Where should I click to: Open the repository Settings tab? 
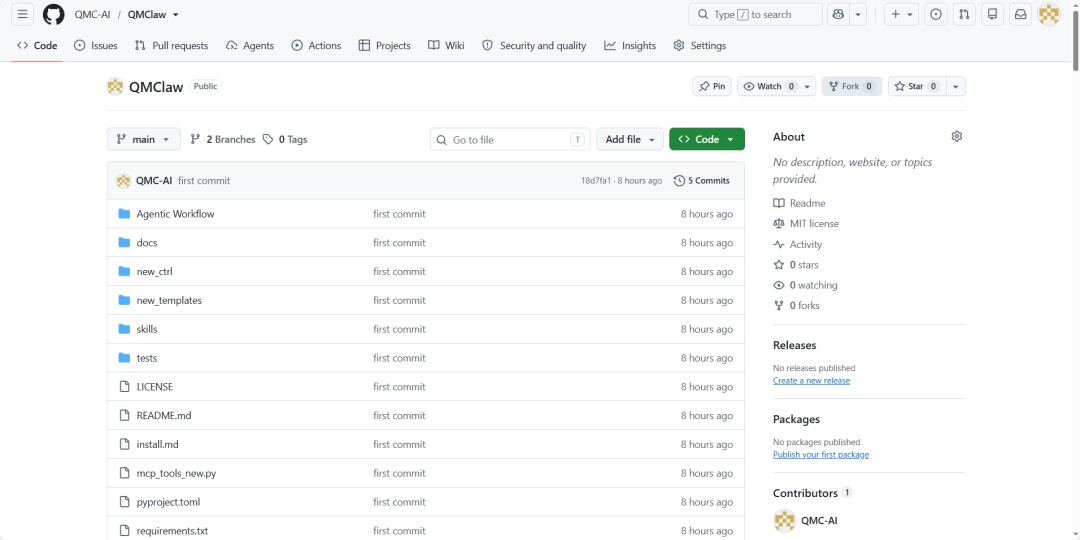tap(700, 45)
